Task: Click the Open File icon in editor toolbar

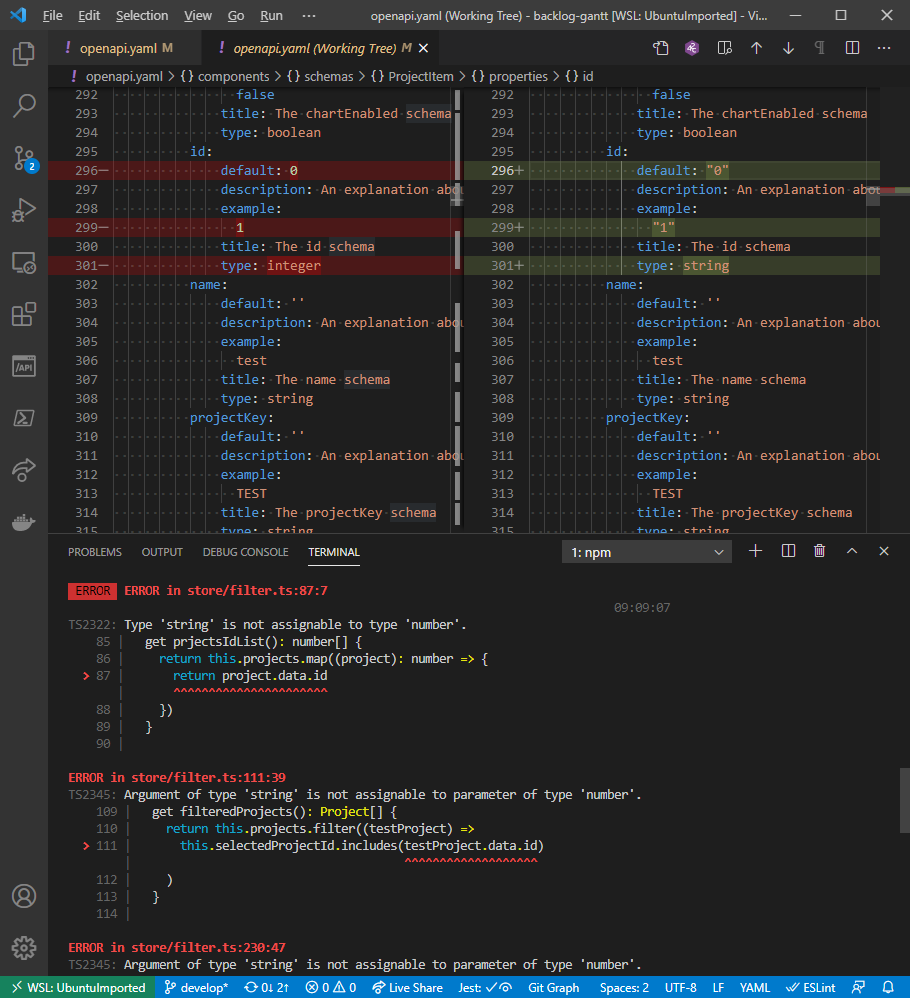Action: [x=661, y=48]
